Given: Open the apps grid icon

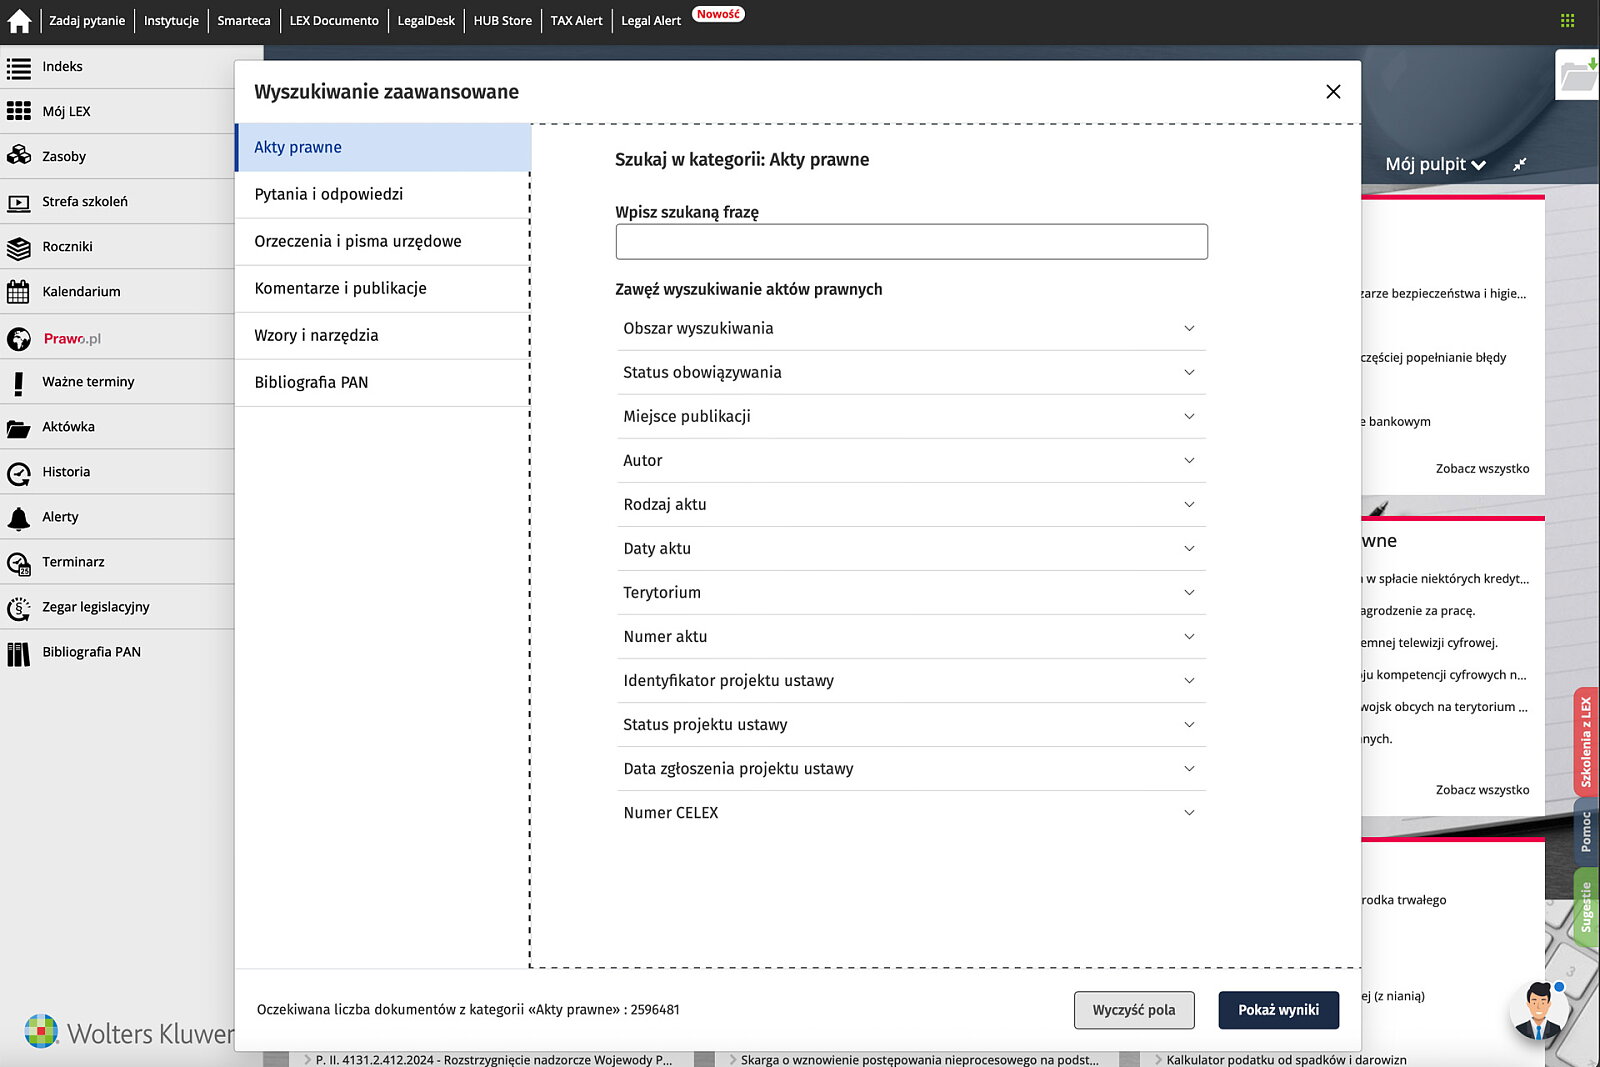Looking at the screenshot, I should [1567, 21].
